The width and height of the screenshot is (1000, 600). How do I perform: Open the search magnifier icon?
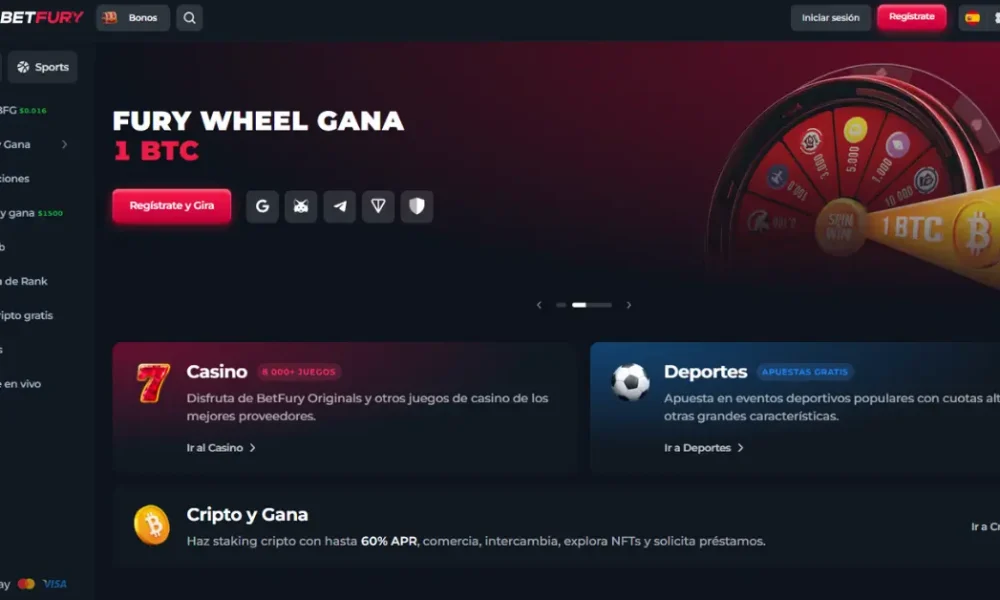coord(189,18)
